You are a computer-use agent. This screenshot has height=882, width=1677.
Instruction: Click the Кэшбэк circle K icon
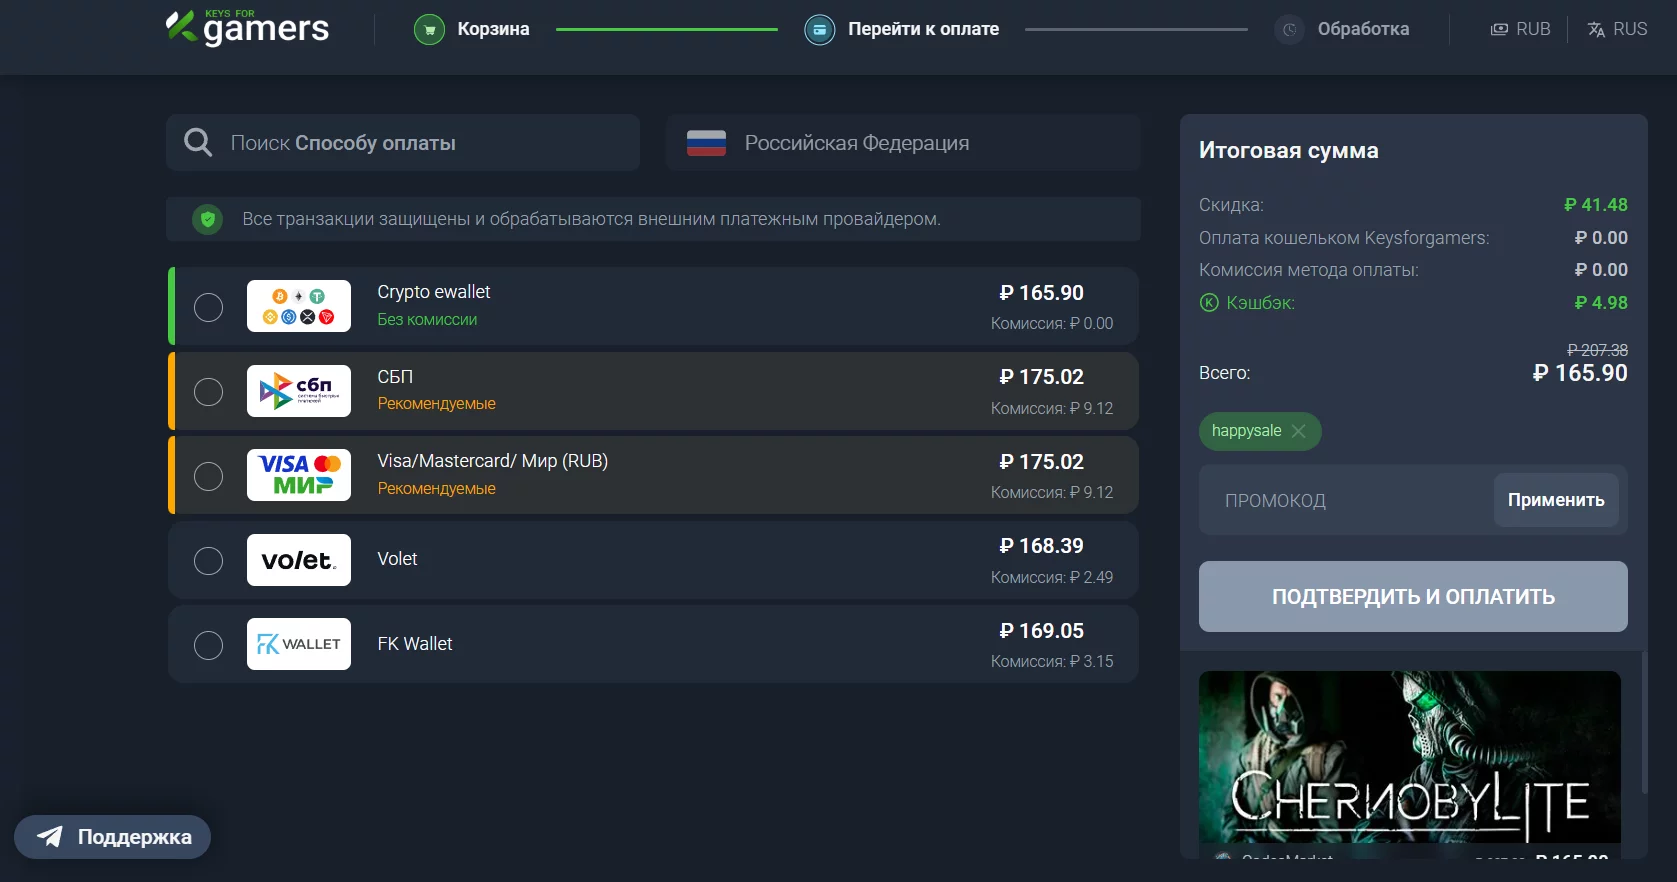tap(1209, 303)
